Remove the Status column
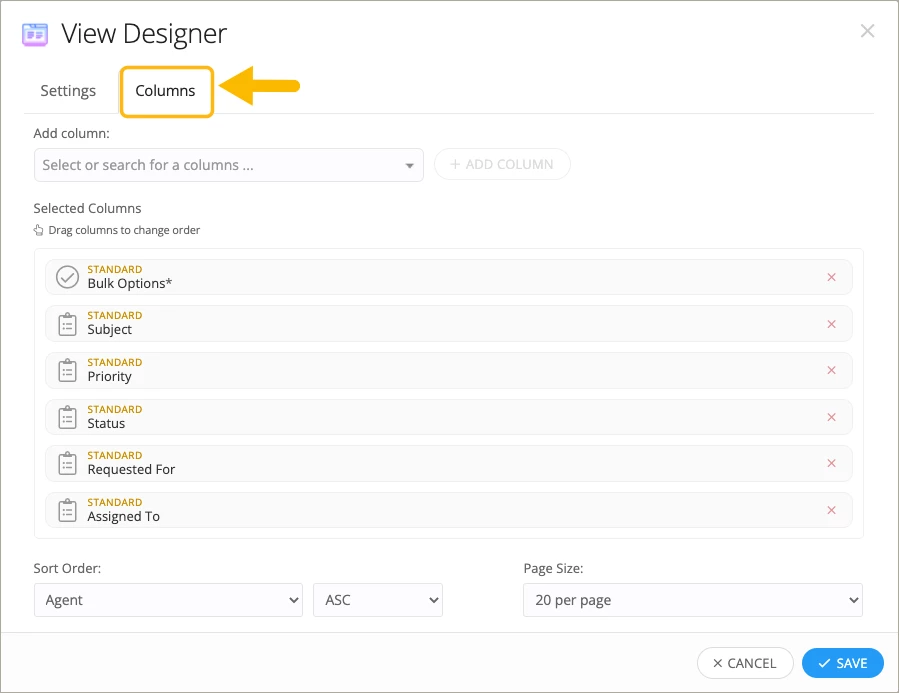 [x=831, y=417]
